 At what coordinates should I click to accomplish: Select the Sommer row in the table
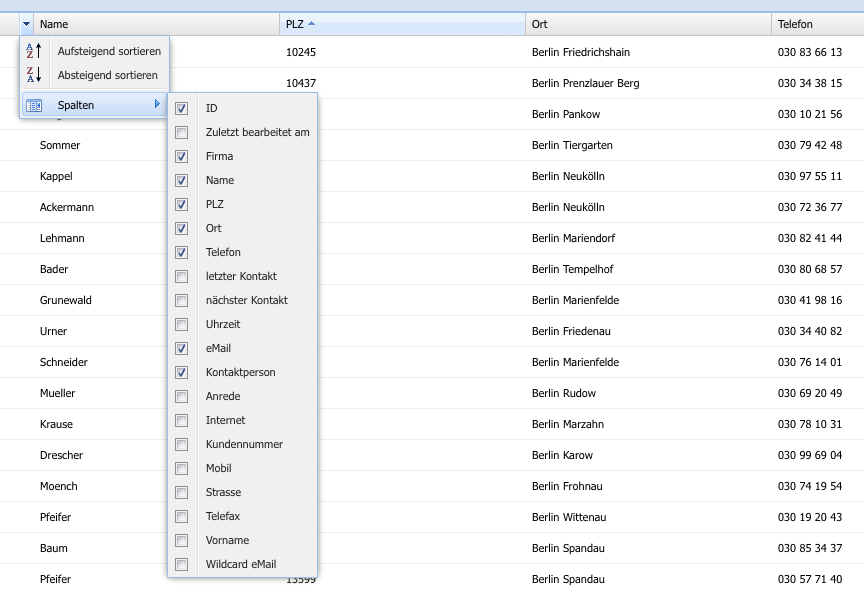tap(60, 145)
